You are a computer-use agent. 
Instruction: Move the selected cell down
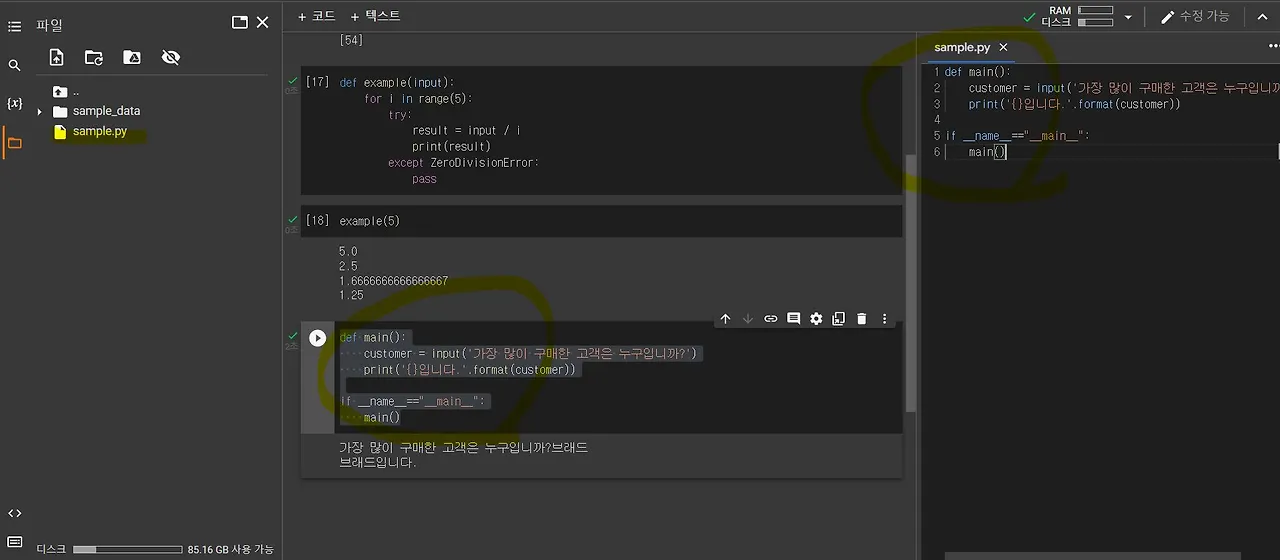pos(748,319)
